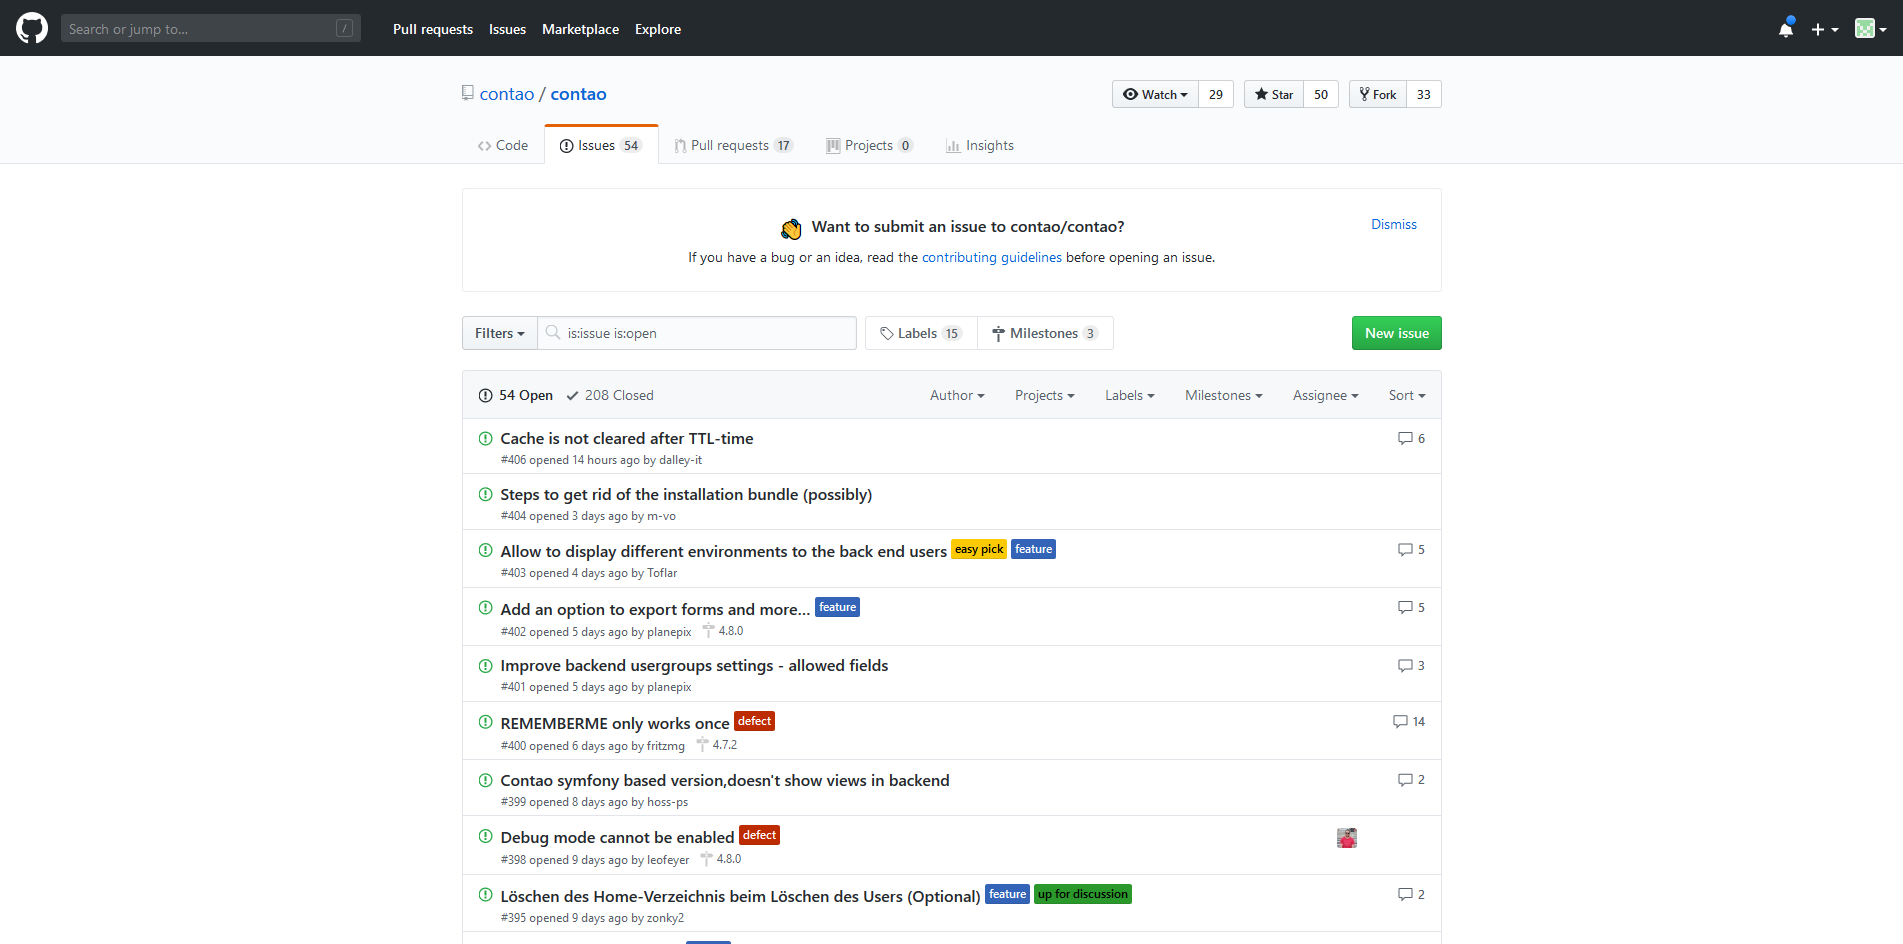
Task: Fork the repository
Action: coord(1378,94)
